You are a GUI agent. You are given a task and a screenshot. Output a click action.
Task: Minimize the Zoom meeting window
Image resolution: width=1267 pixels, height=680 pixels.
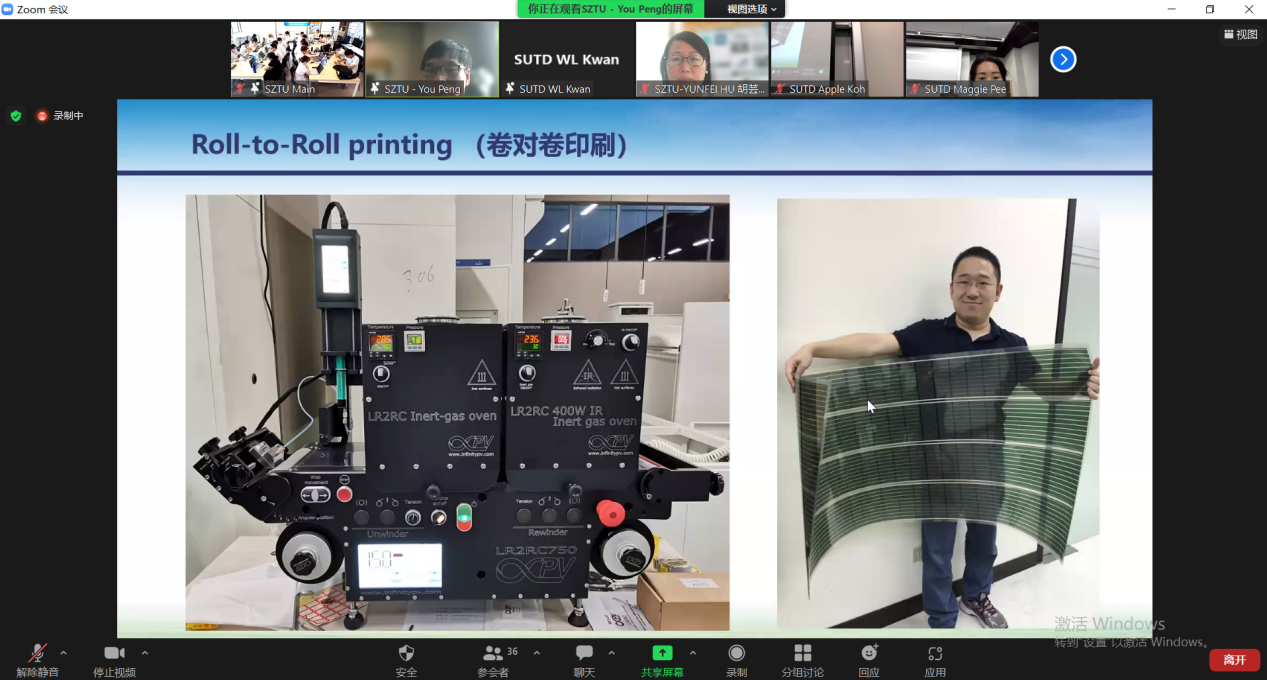[1171, 9]
